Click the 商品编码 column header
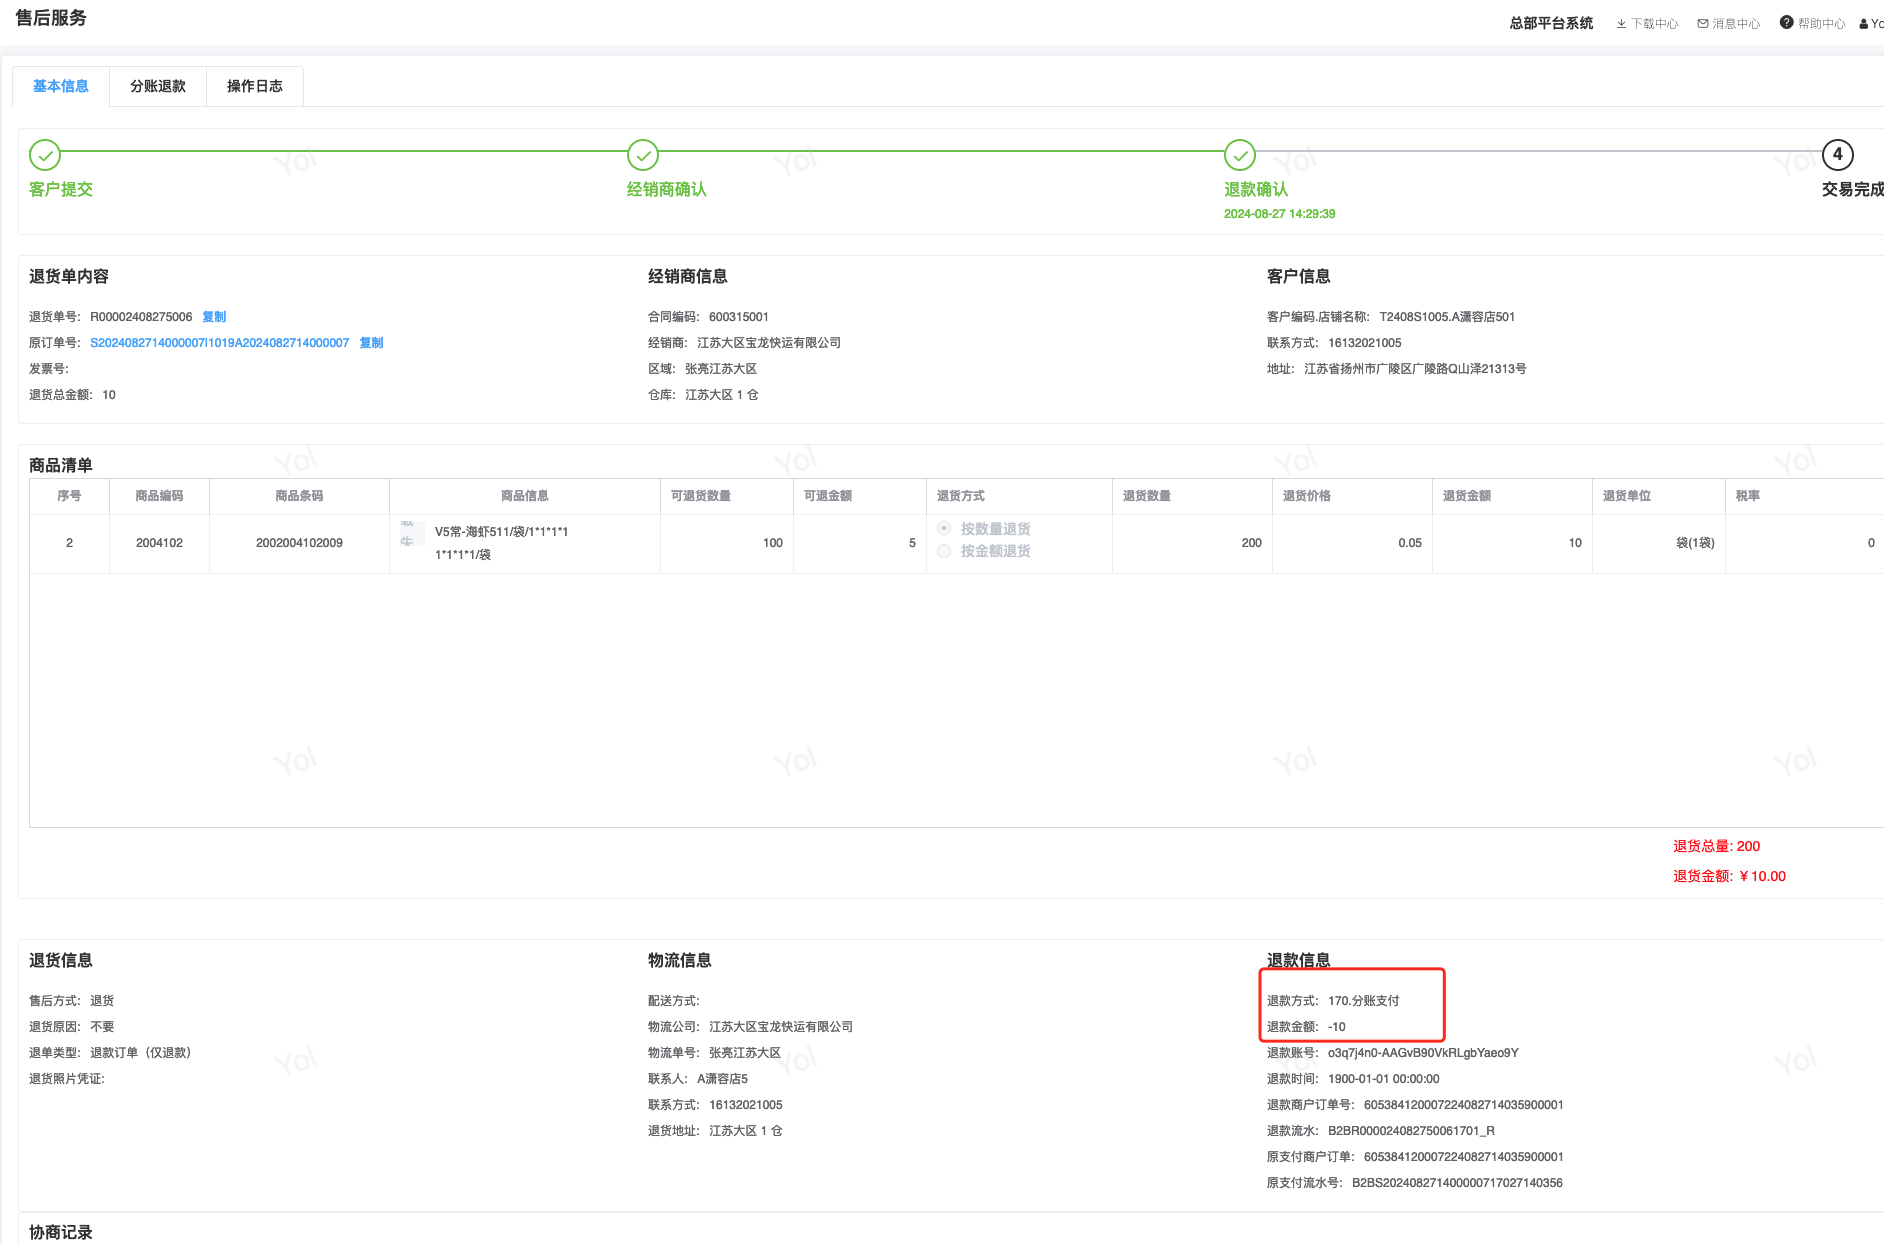Viewport: 1884px width, 1244px height. click(x=159, y=496)
